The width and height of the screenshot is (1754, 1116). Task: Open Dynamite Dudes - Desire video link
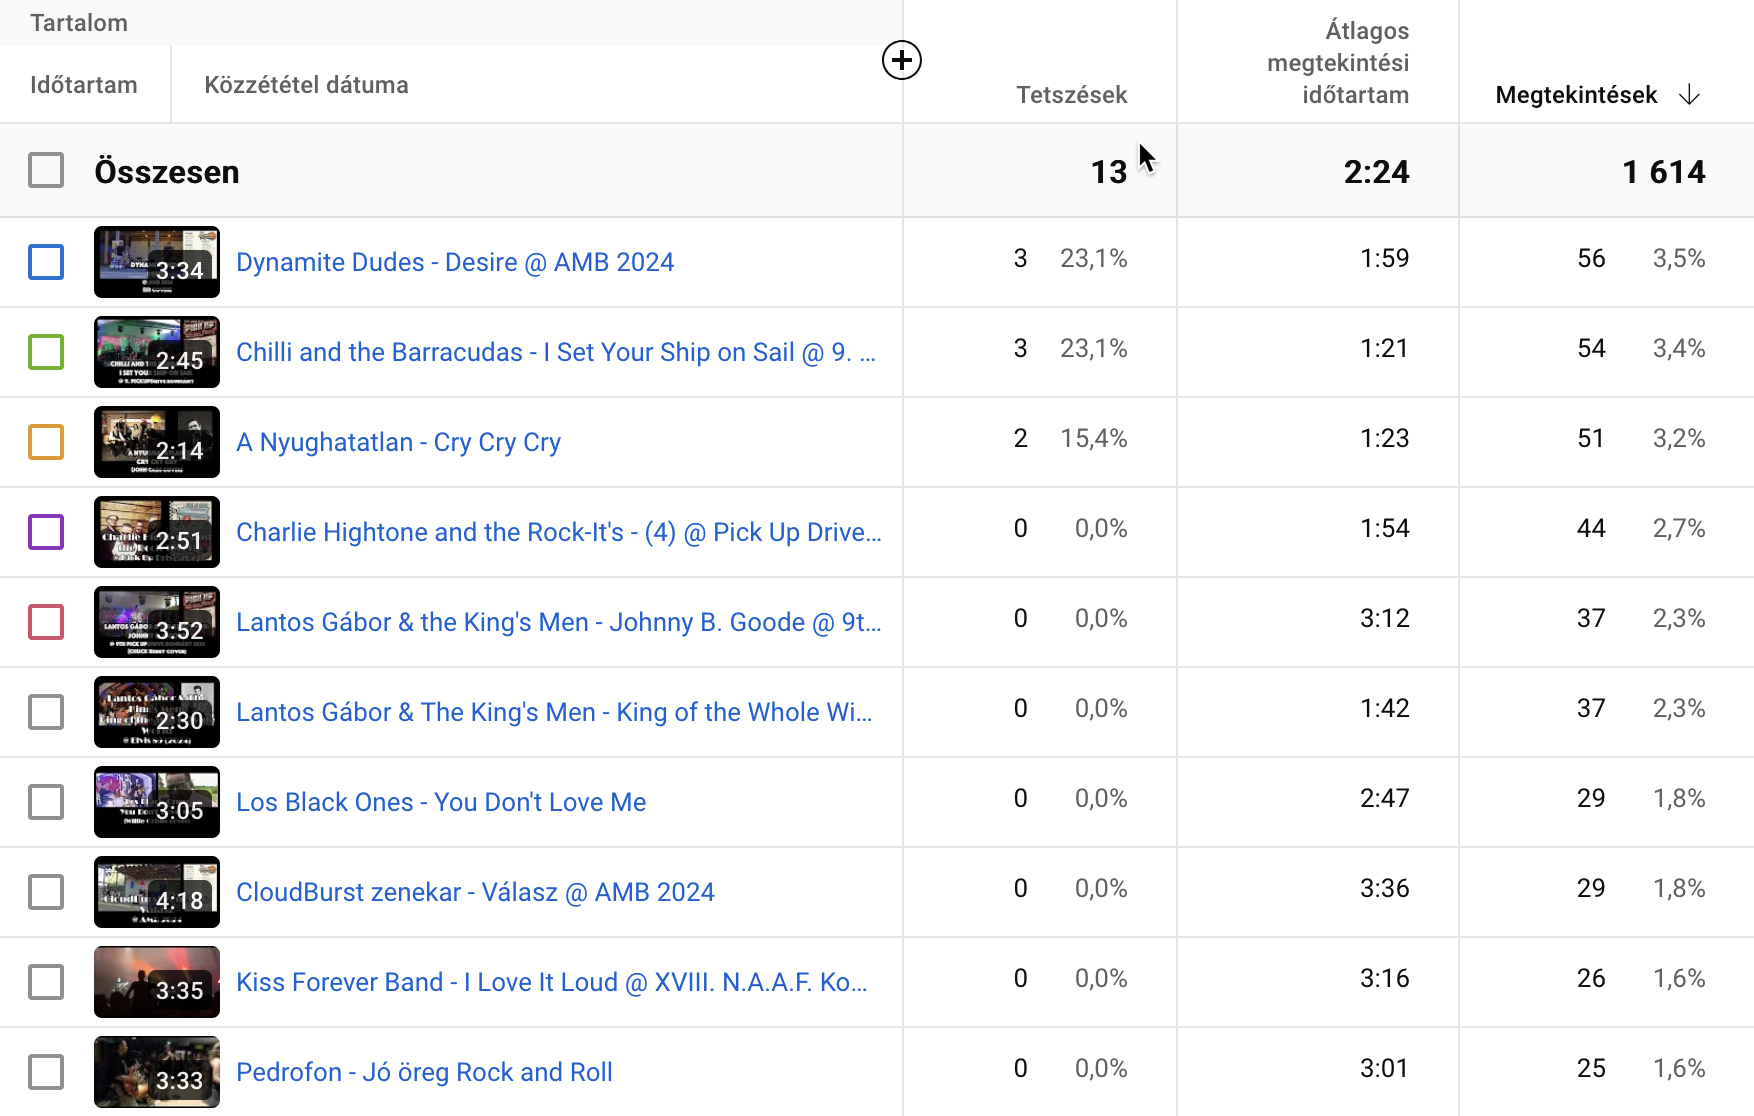[x=455, y=262]
